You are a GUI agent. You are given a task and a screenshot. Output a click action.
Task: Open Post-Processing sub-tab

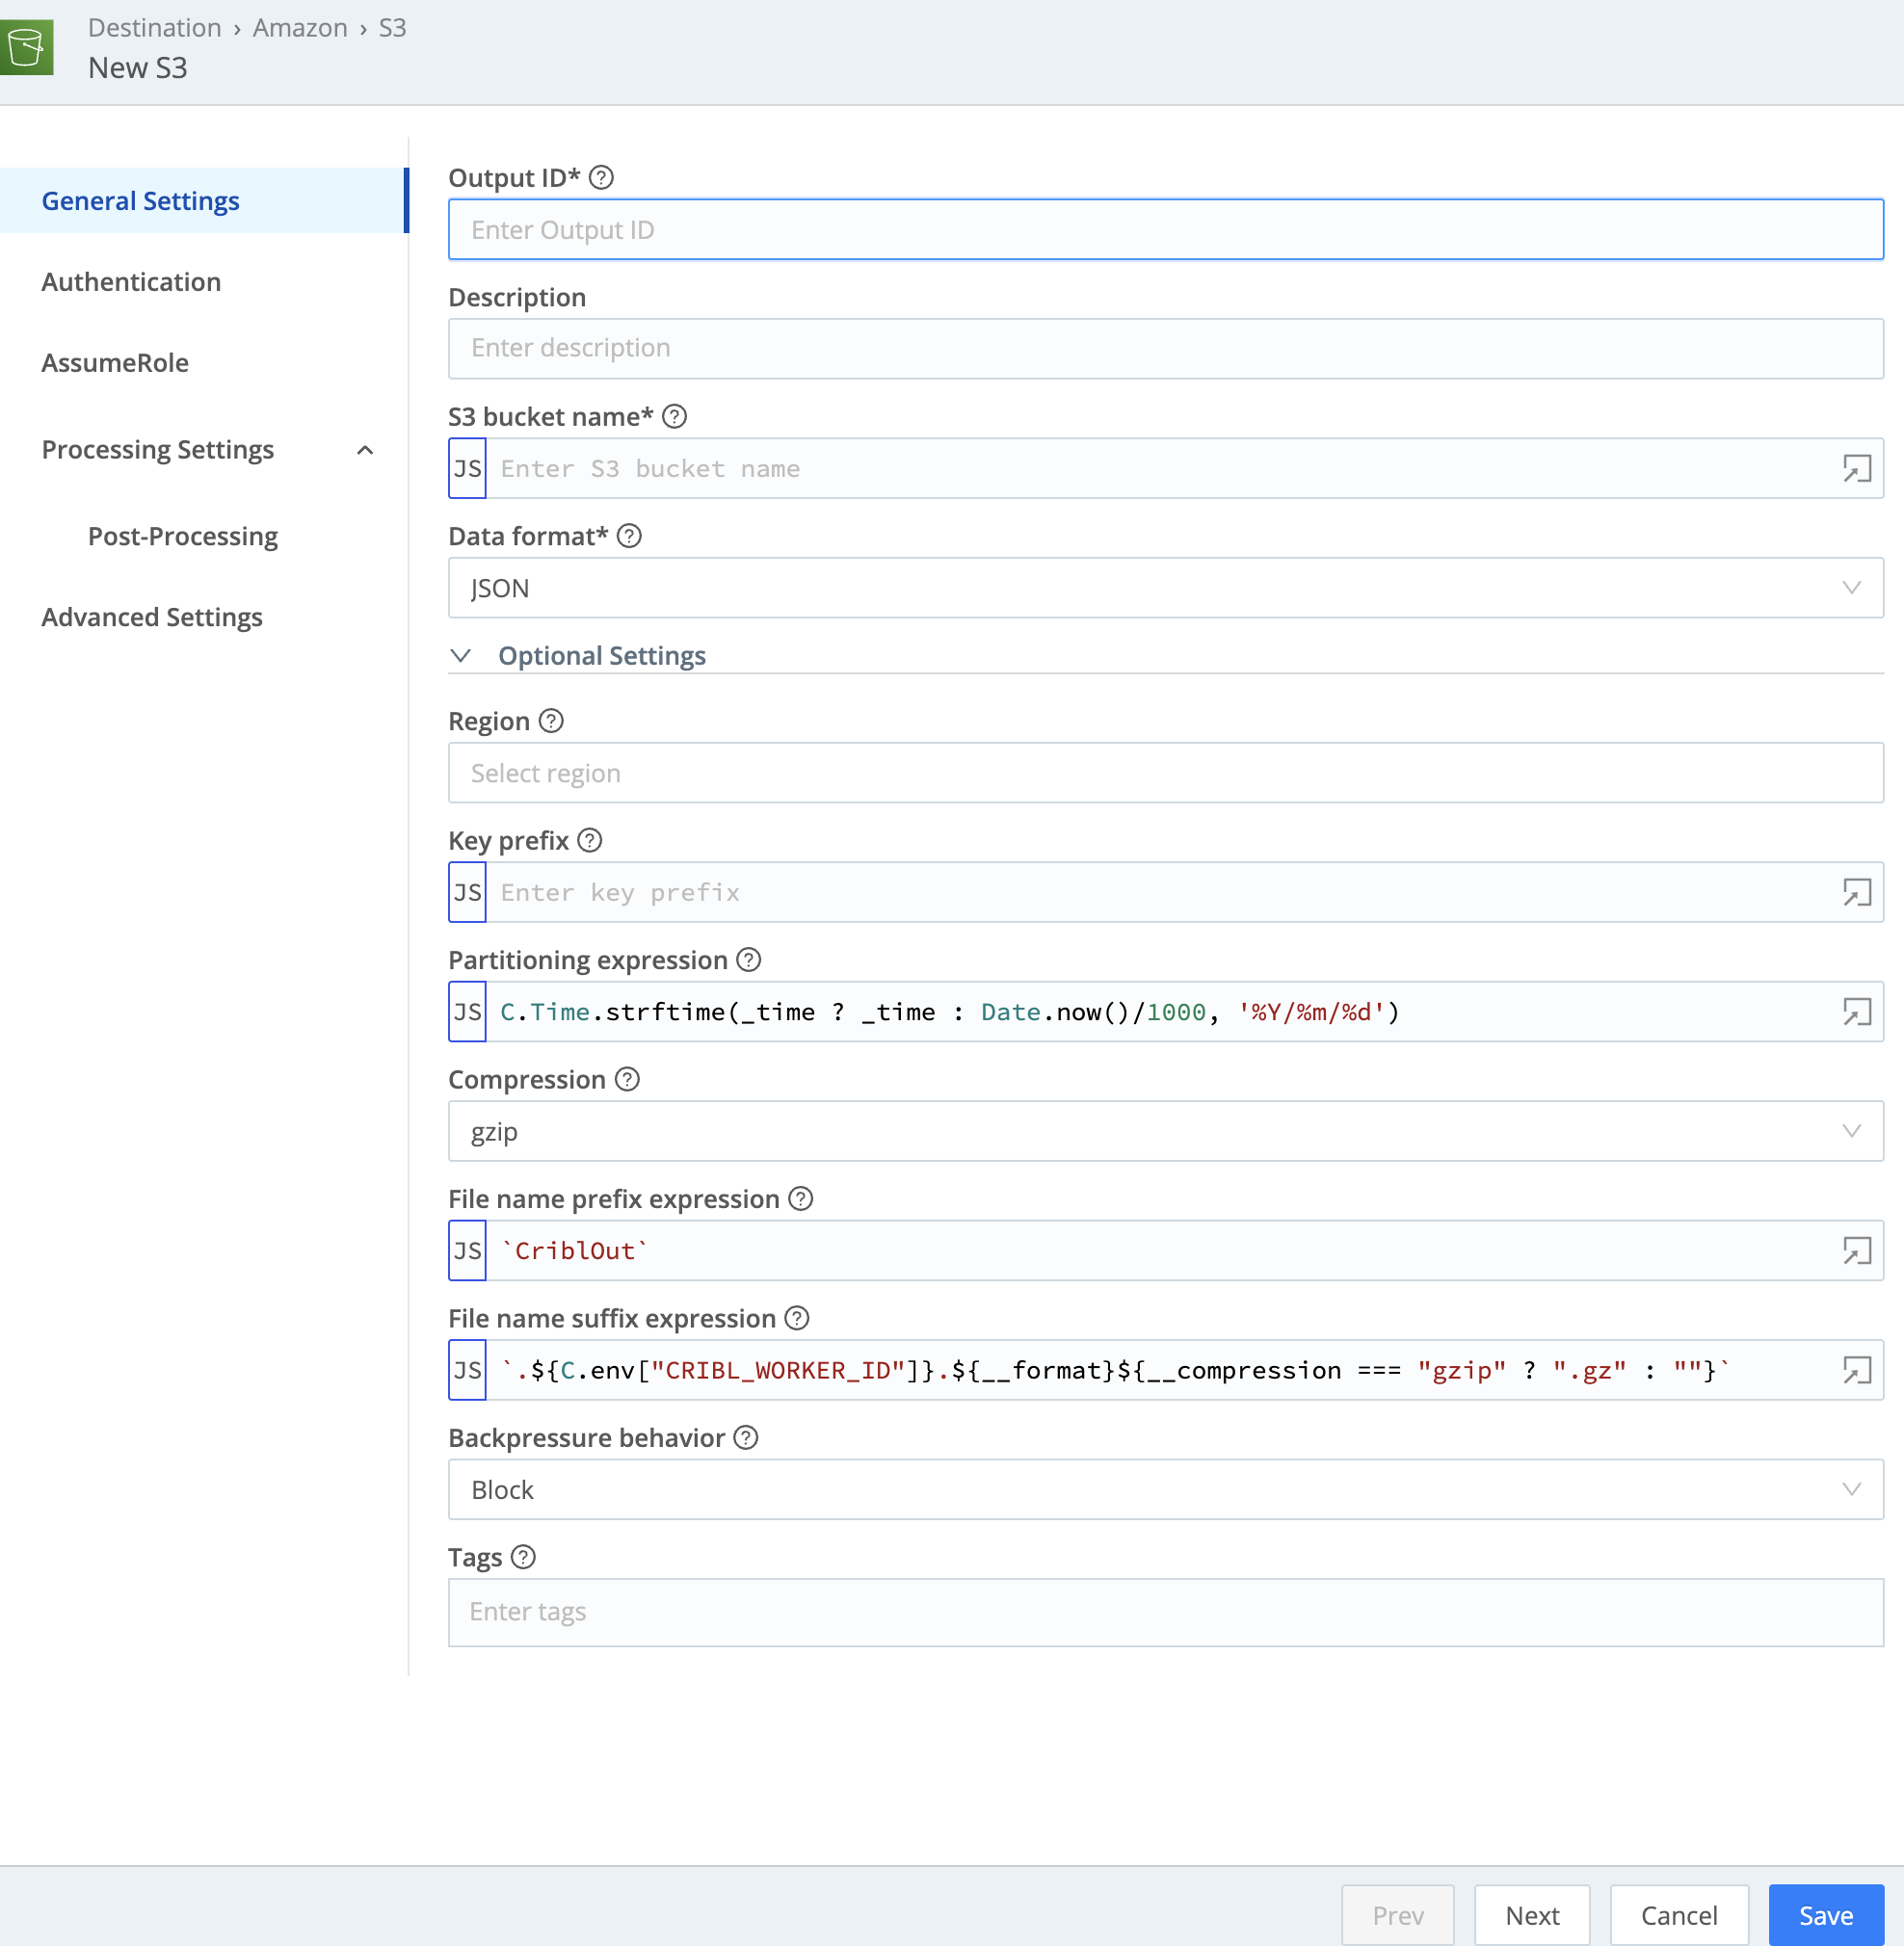click(183, 537)
